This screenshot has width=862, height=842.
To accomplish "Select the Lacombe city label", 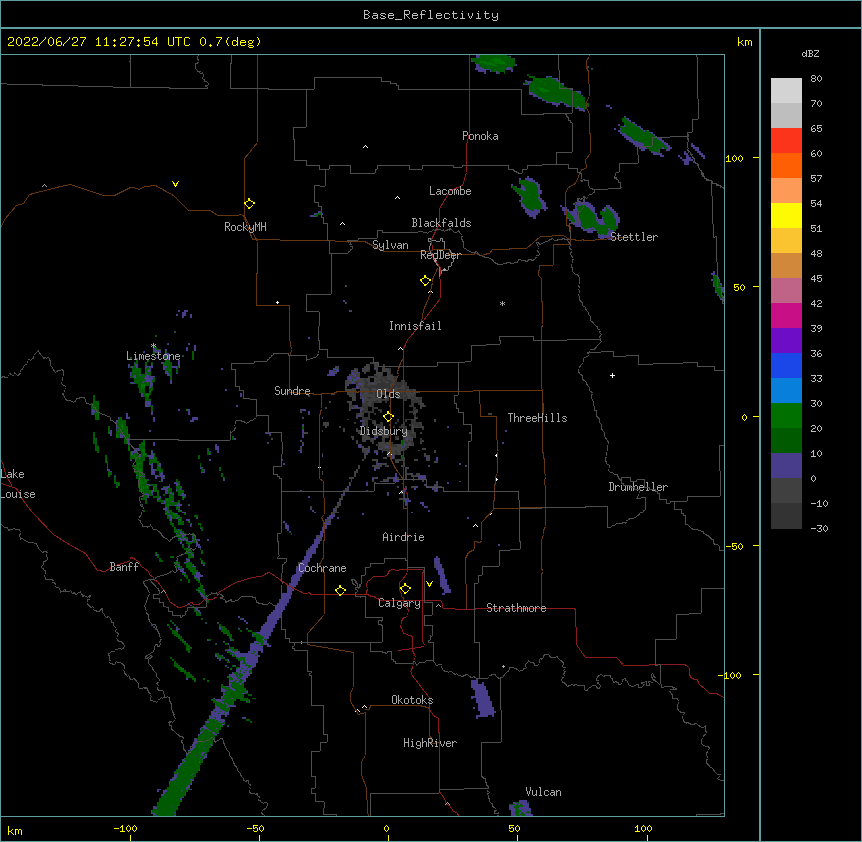I will click(x=450, y=191).
